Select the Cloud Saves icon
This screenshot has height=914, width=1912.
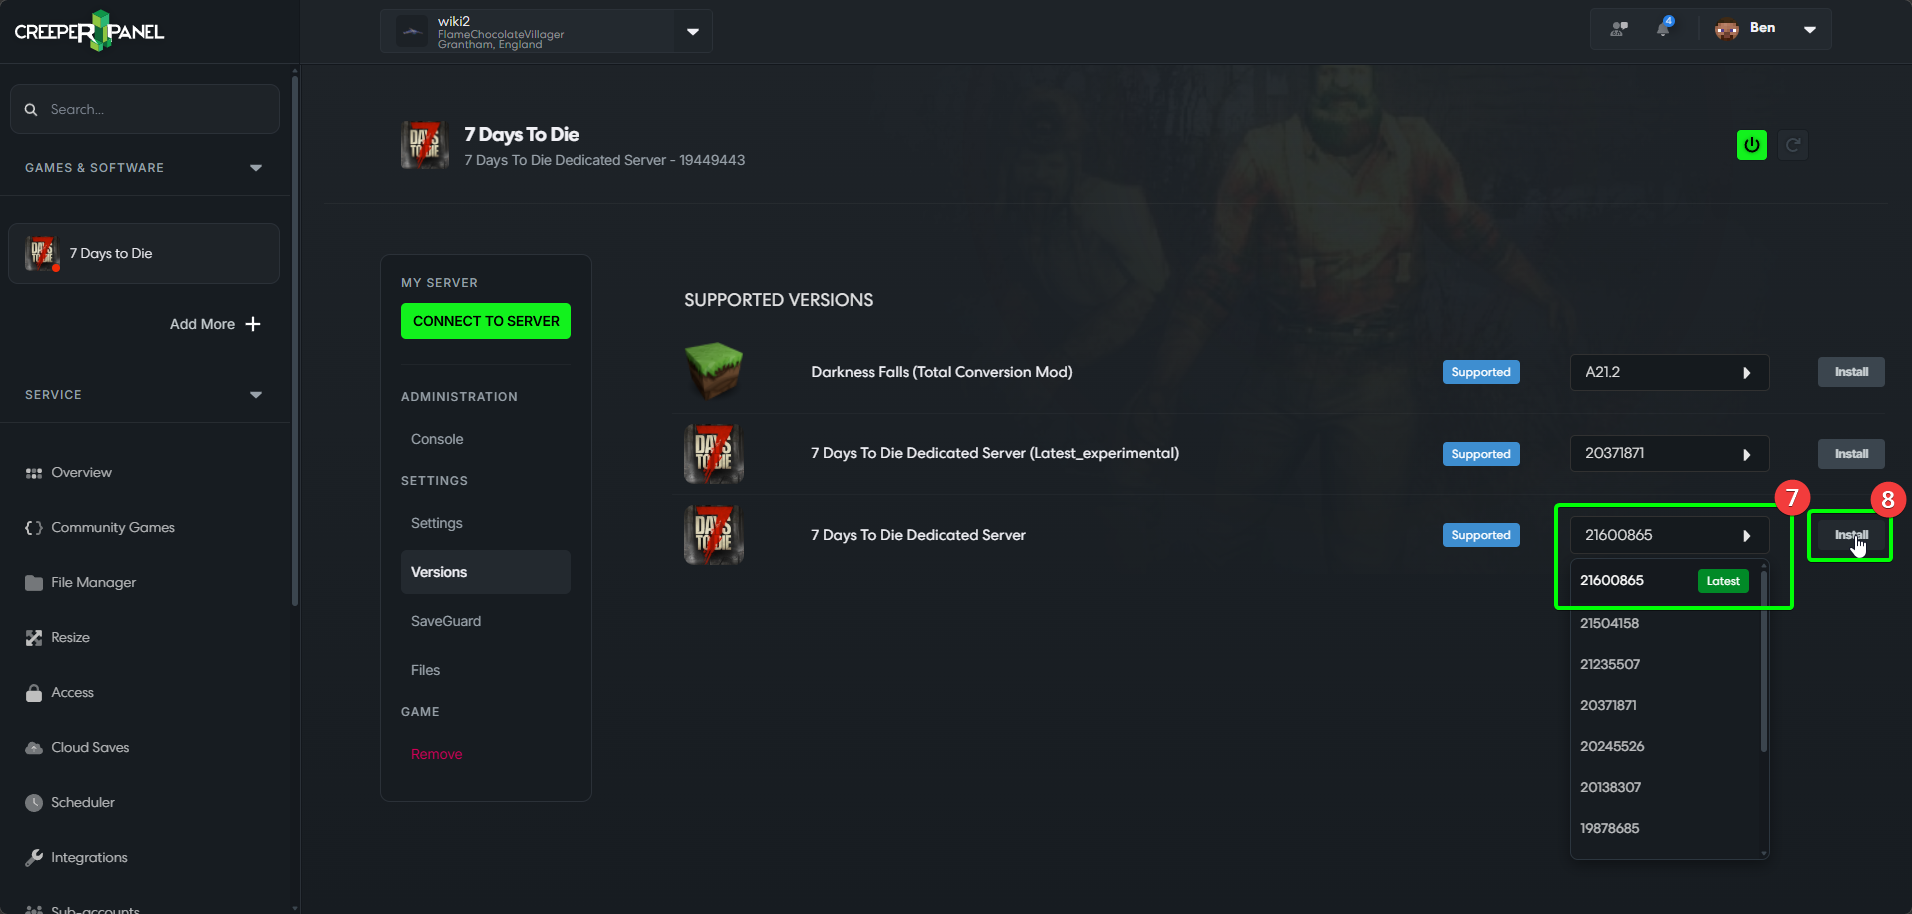click(33, 747)
